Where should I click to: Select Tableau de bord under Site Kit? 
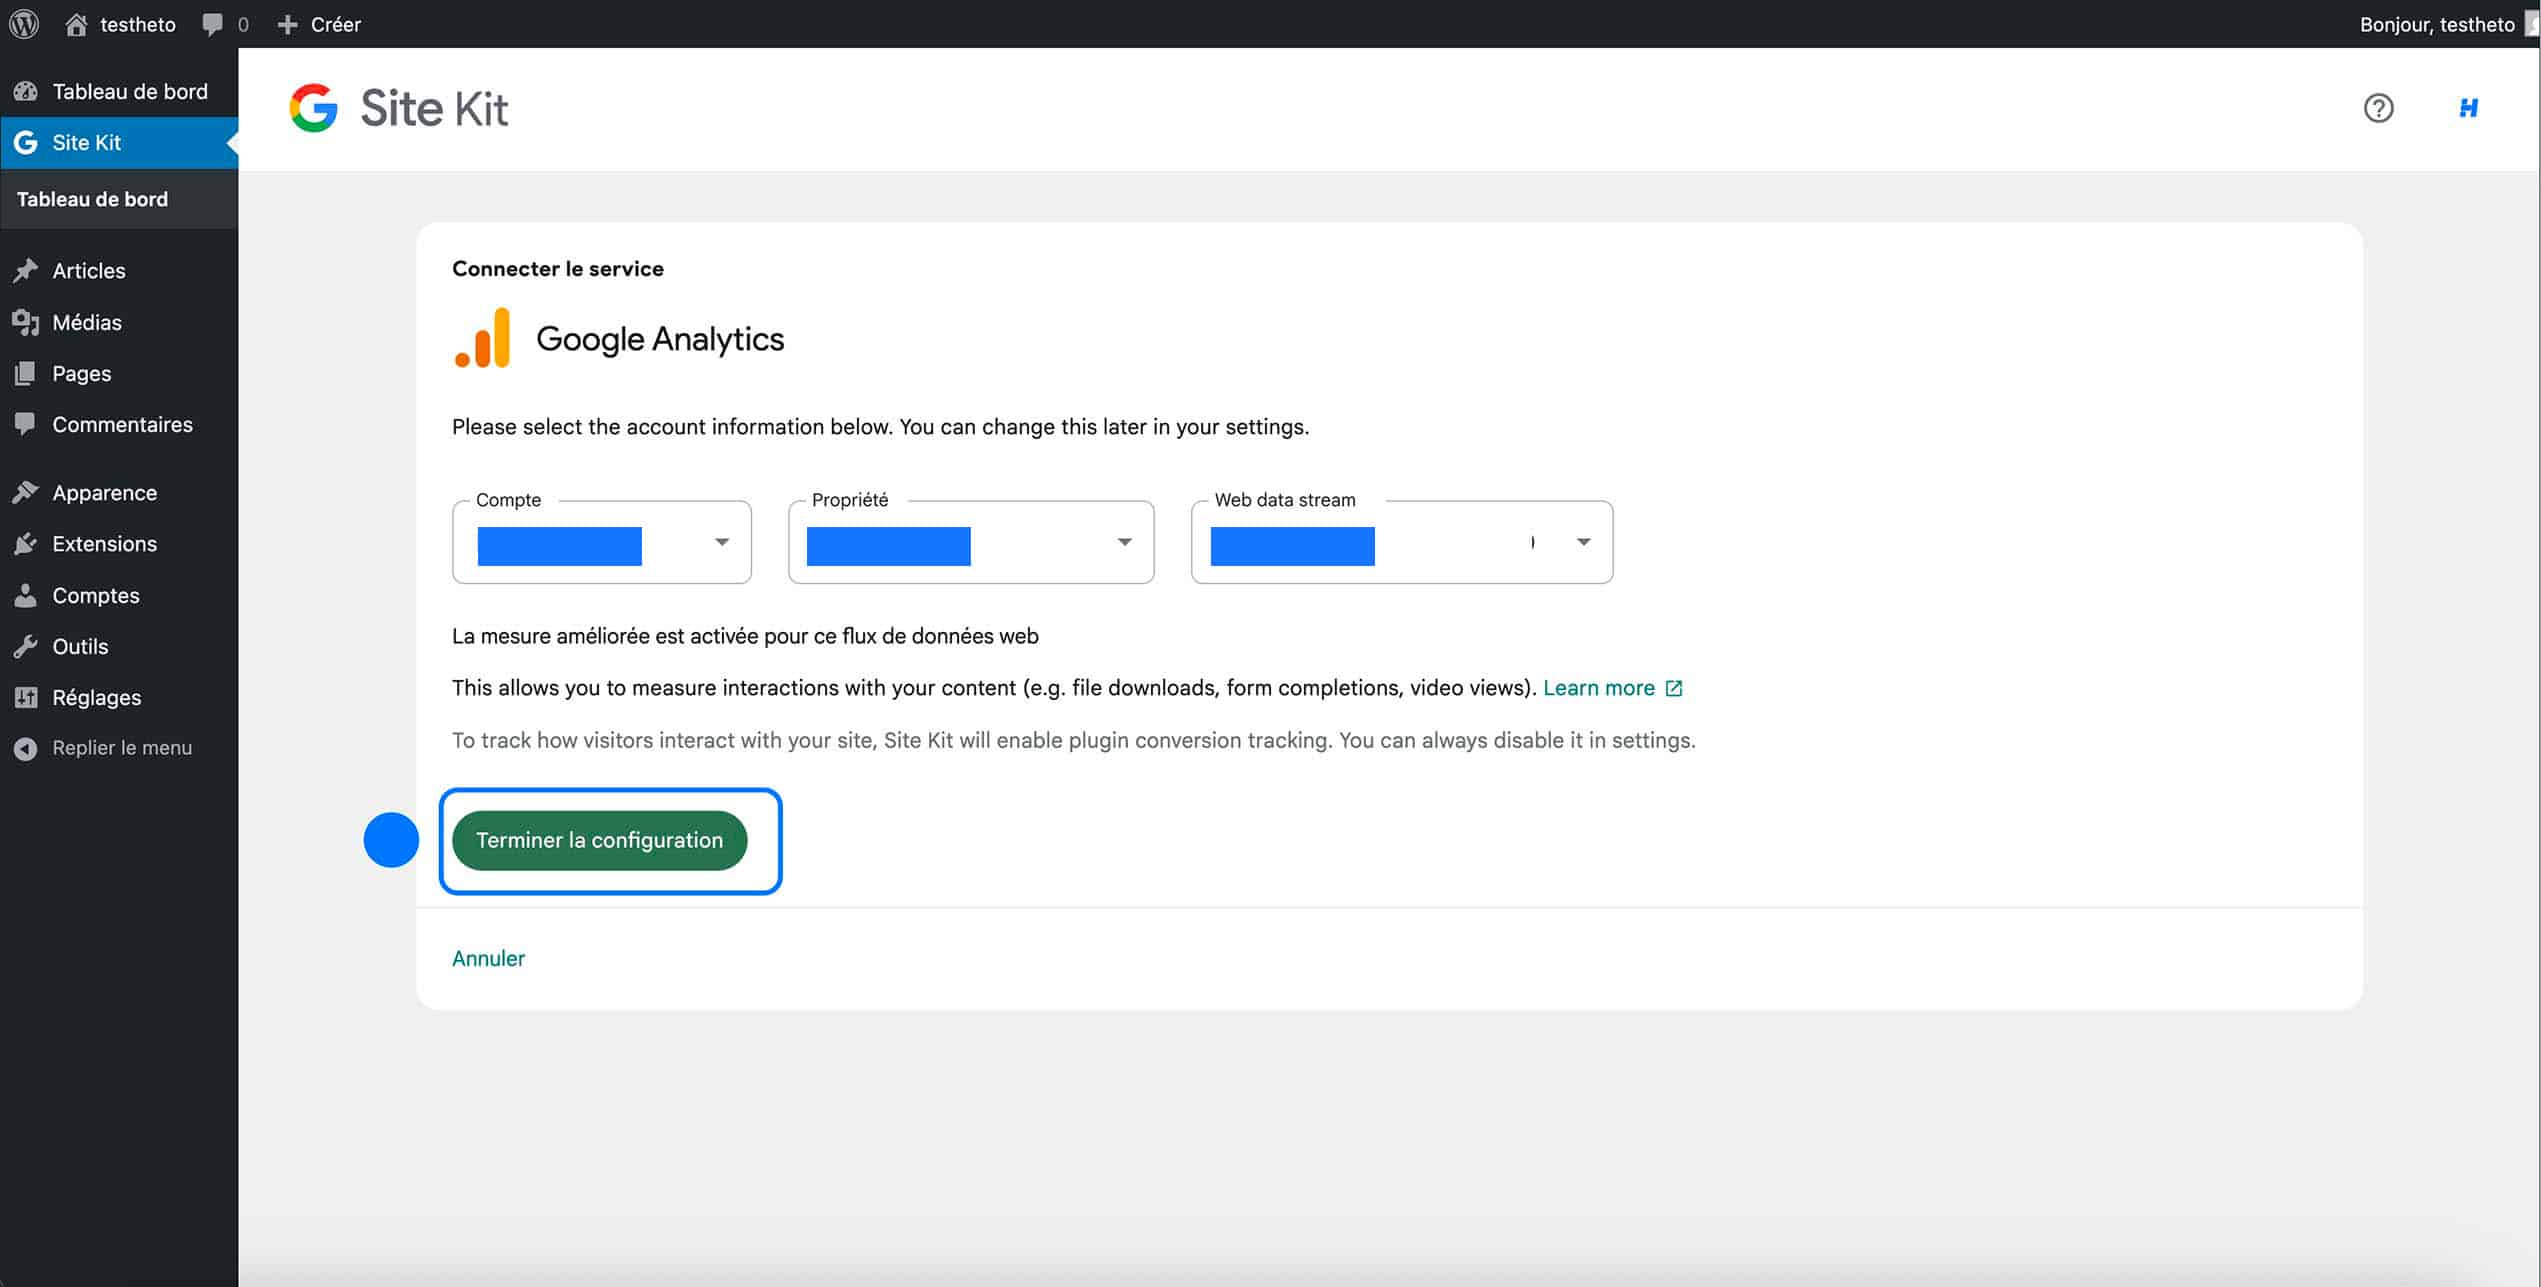coord(92,199)
